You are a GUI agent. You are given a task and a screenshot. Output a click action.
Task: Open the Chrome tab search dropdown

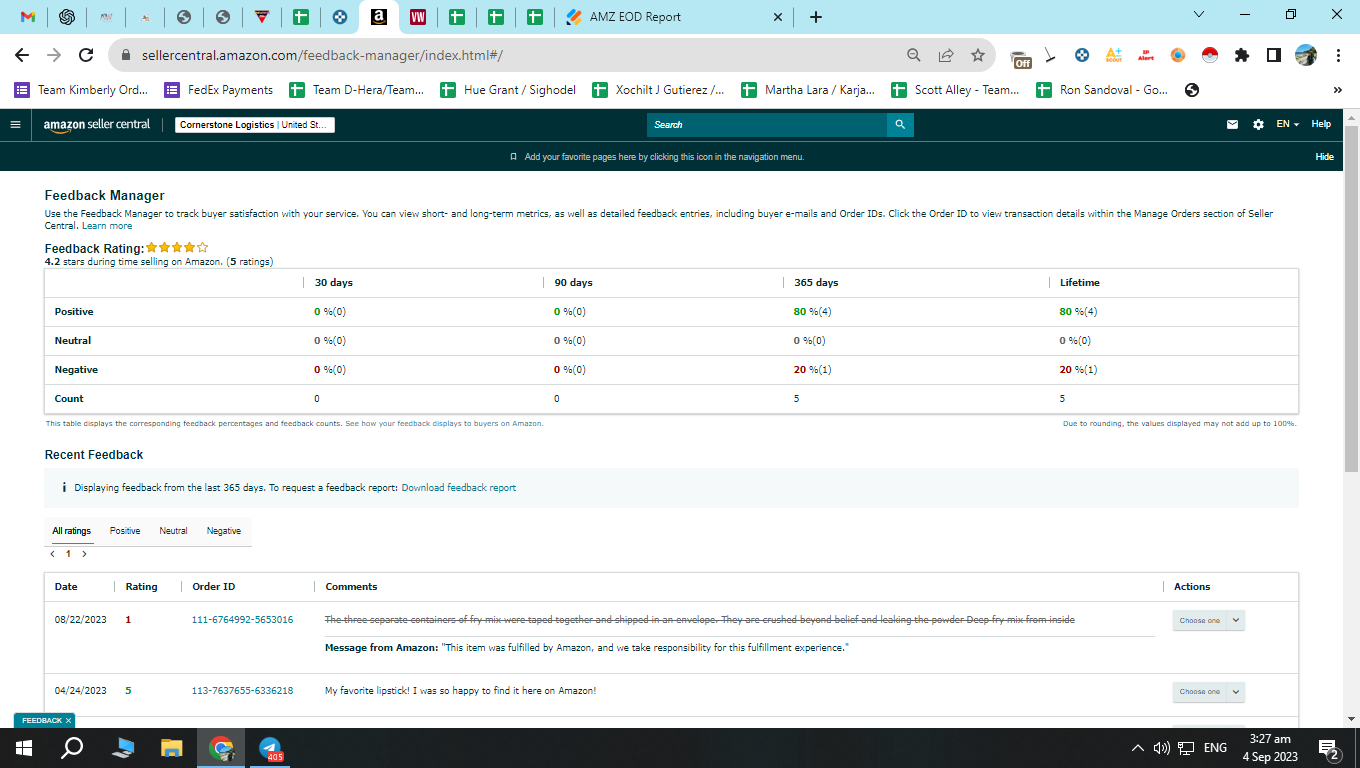tap(1200, 15)
